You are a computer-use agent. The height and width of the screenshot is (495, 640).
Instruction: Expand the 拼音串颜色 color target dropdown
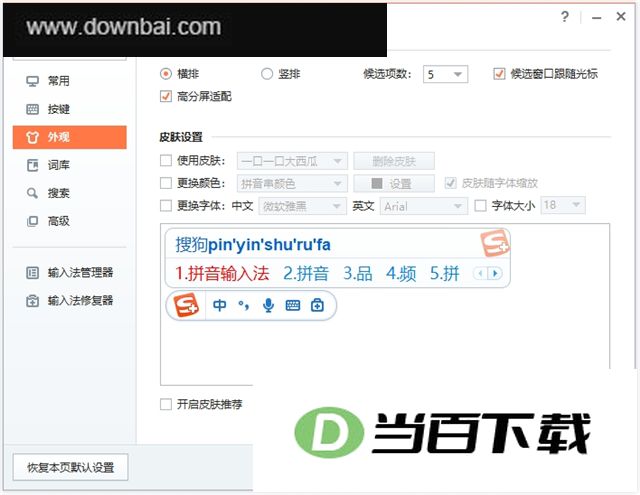click(x=292, y=184)
